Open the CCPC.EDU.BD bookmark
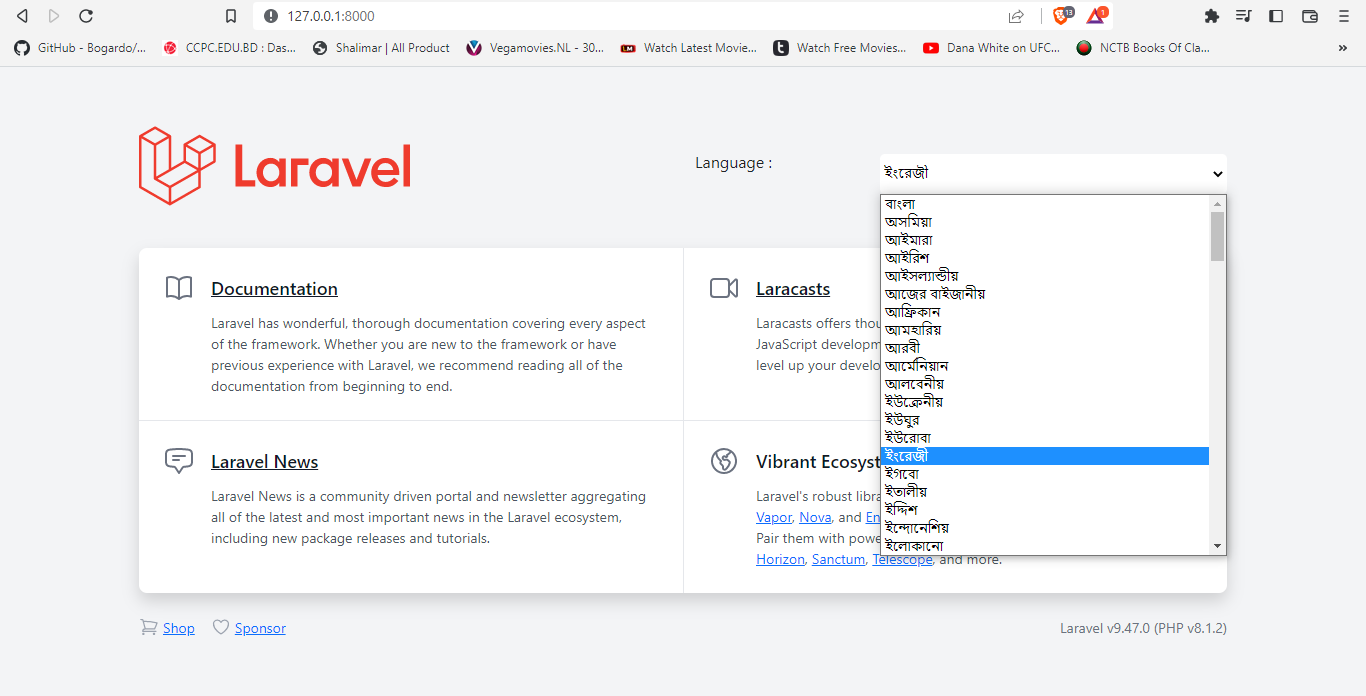The height and width of the screenshot is (696, 1366). (229, 47)
